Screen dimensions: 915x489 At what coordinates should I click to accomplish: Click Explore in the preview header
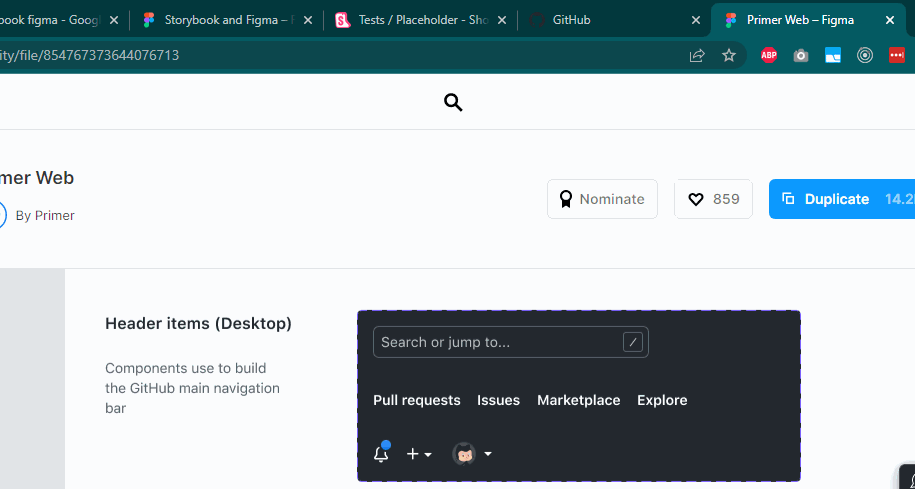pos(662,400)
